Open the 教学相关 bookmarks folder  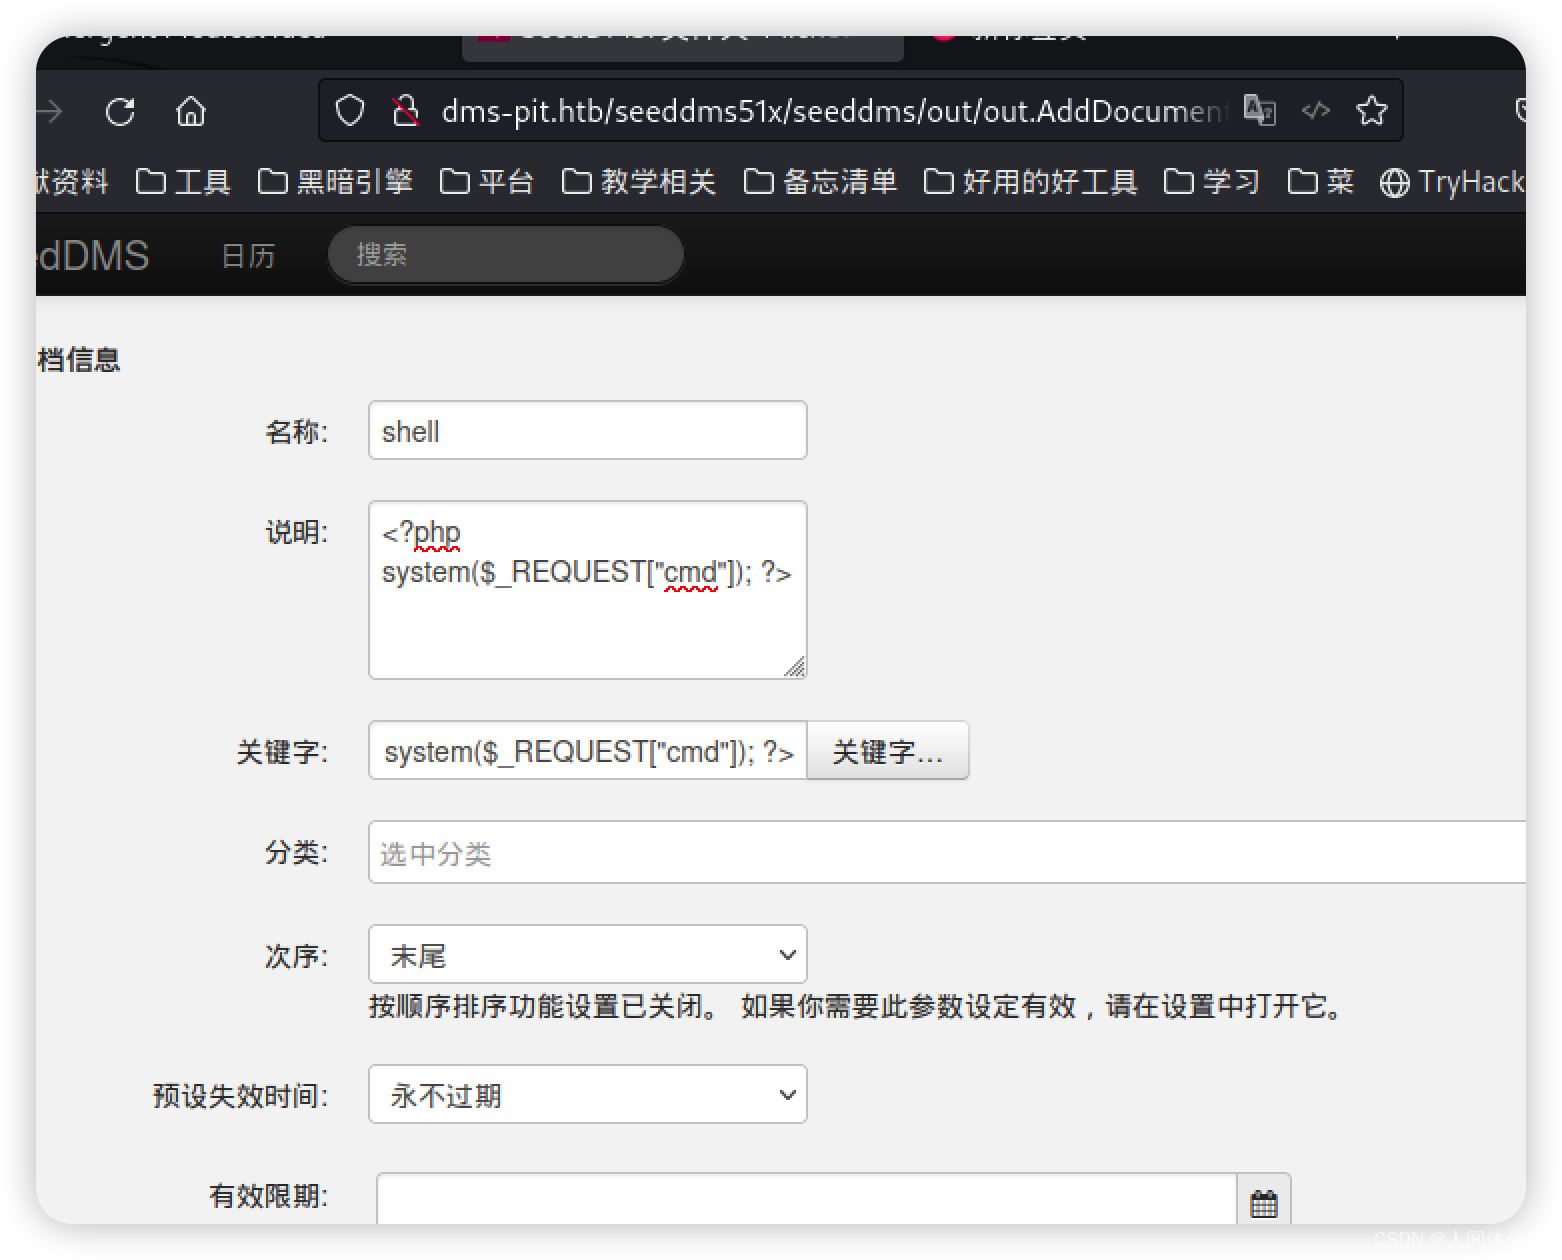[639, 181]
